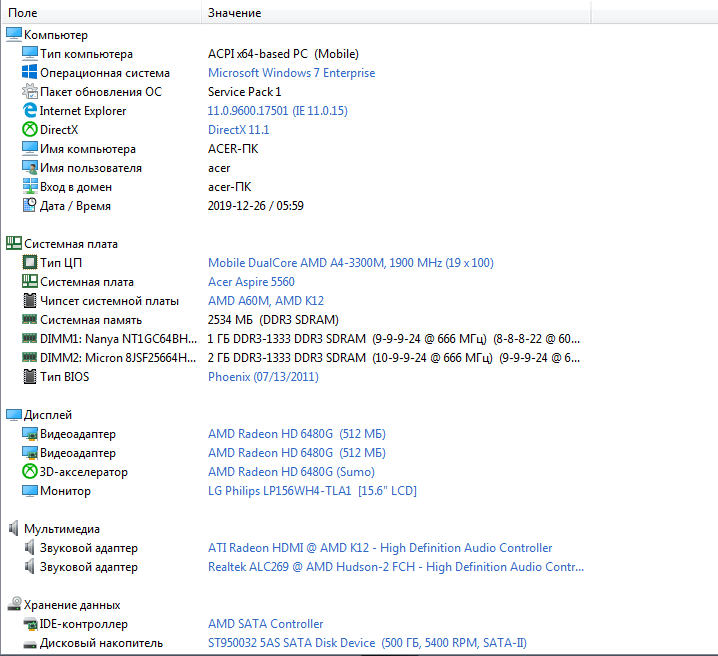Screen dimensions: 718x656
Task: Click the Системная память RAM icon
Action: click(30, 319)
